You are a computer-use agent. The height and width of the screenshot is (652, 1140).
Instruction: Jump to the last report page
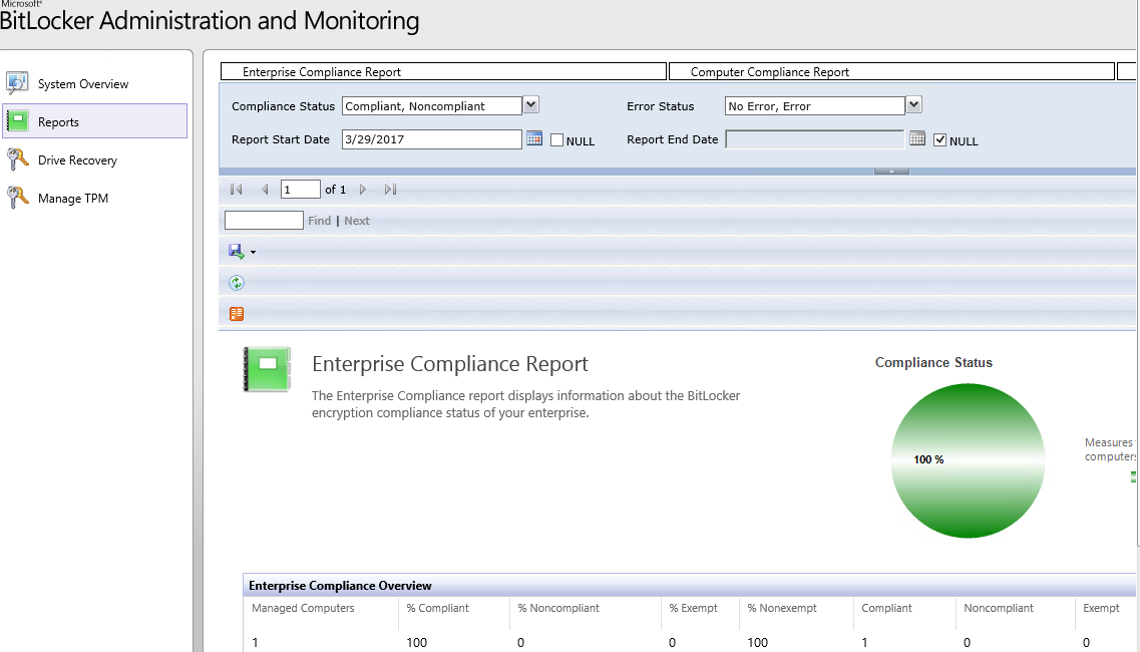click(x=390, y=189)
